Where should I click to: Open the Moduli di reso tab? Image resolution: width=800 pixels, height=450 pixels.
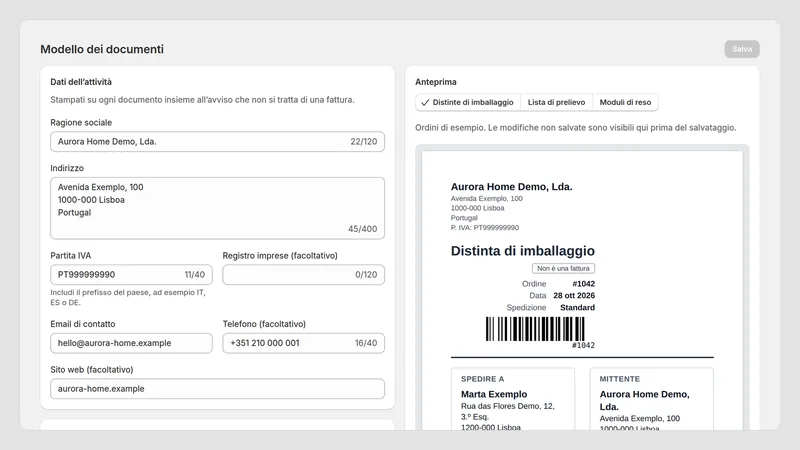(625, 102)
